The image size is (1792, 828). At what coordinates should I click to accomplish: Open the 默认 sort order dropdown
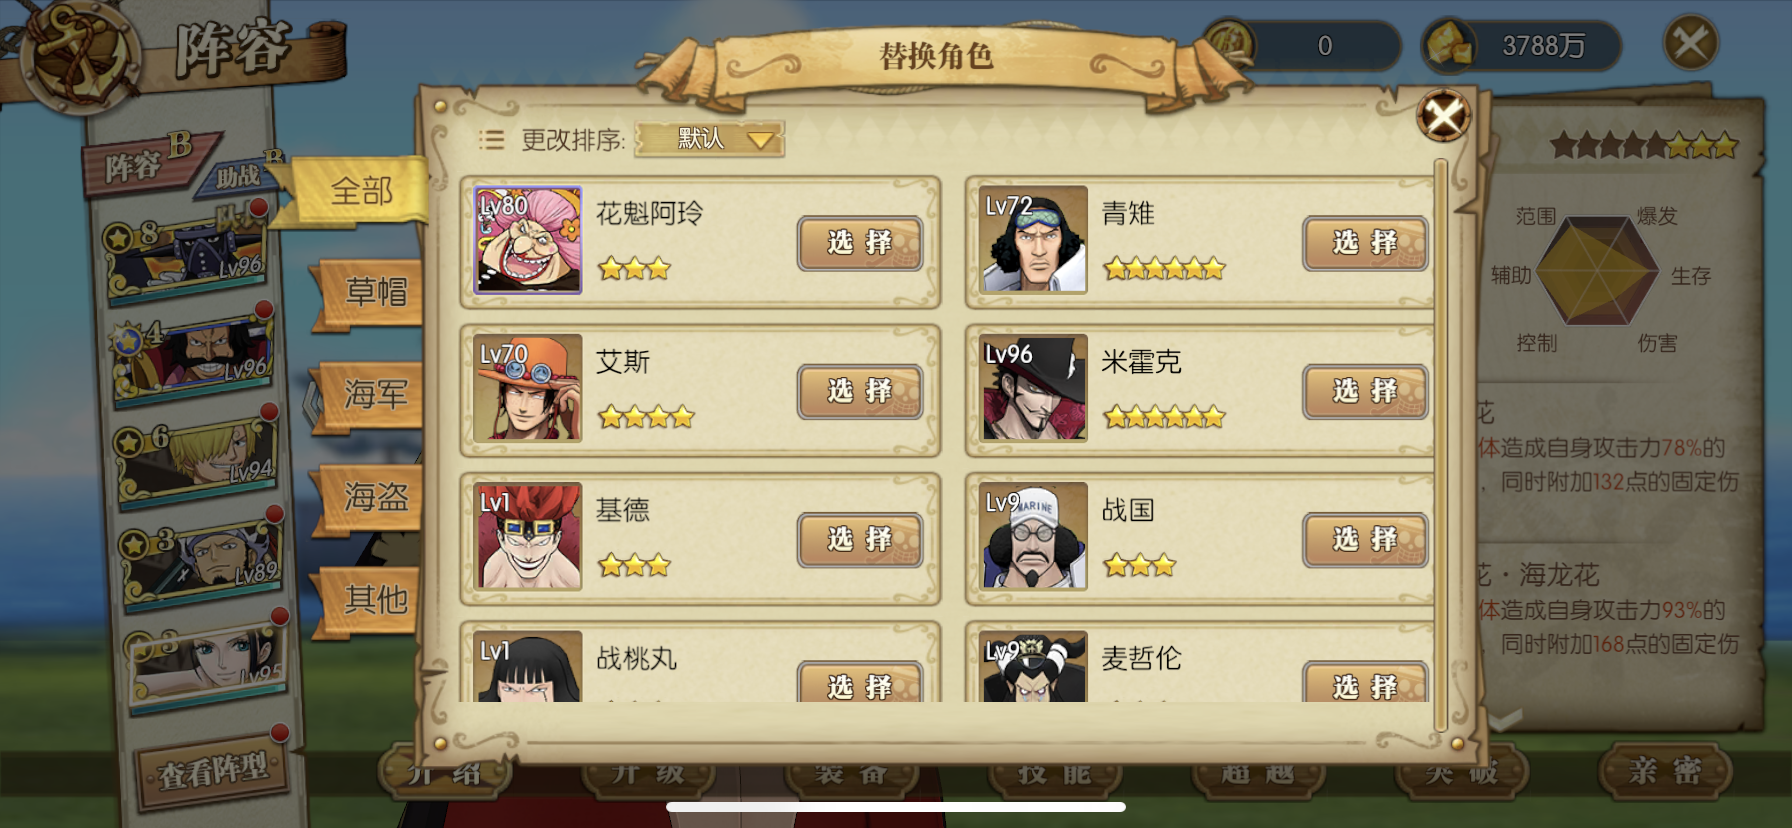tap(709, 139)
